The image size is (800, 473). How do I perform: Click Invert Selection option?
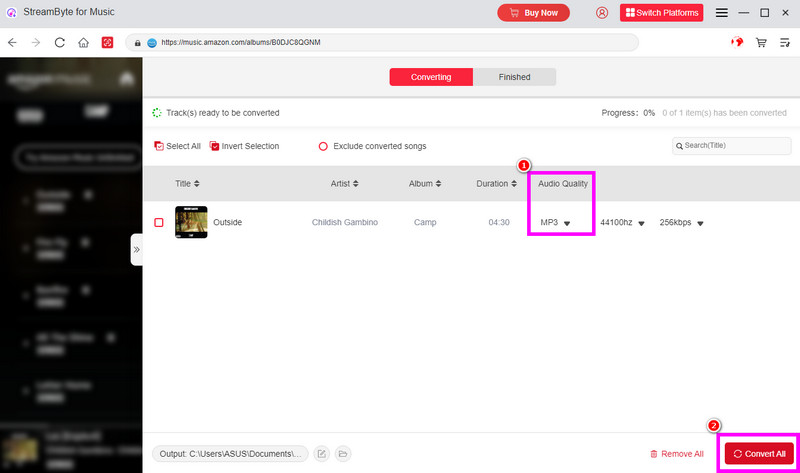click(x=244, y=146)
